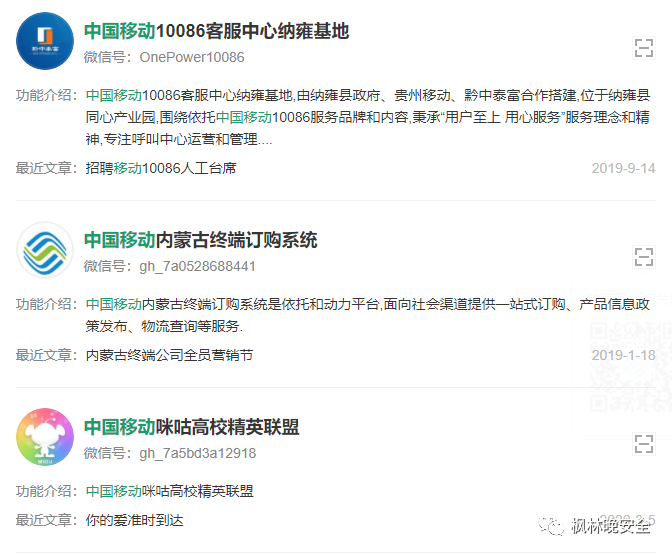Open the colorful MIGU avatar
The width and height of the screenshot is (672, 555).
click(x=45, y=437)
